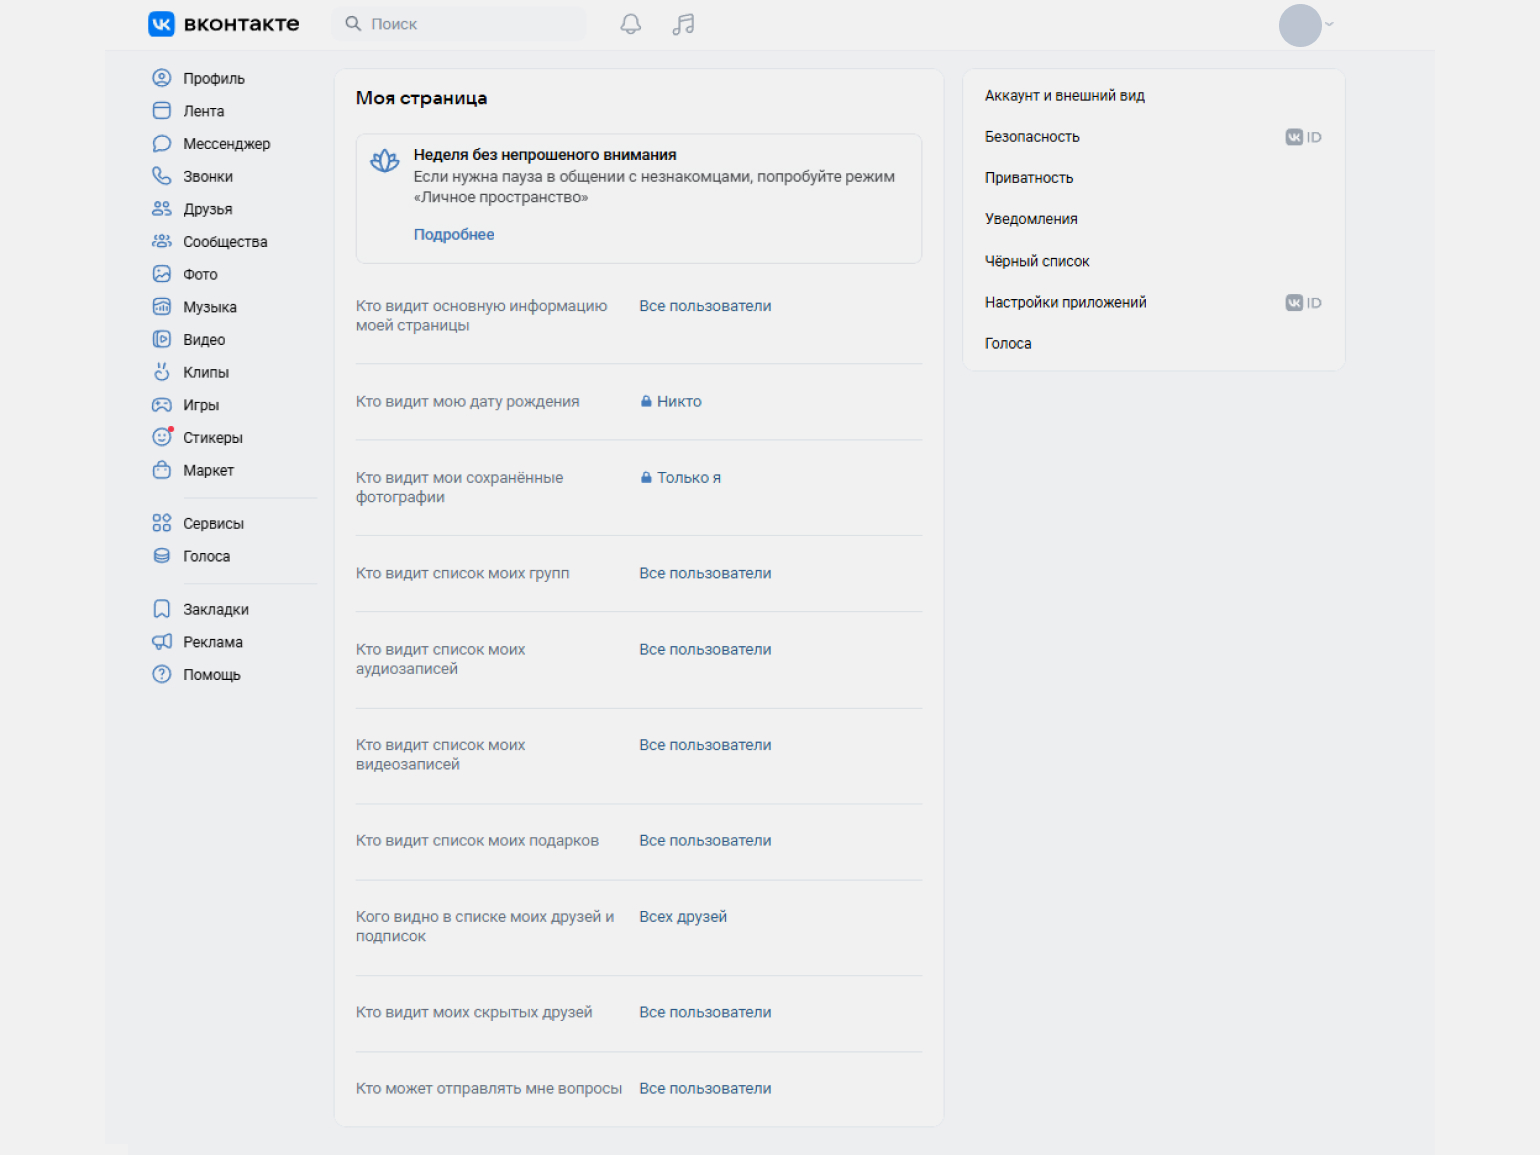Viewport: 1540px width, 1155px height.
Task: Open notifications bell icon
Action: (630, 24)
